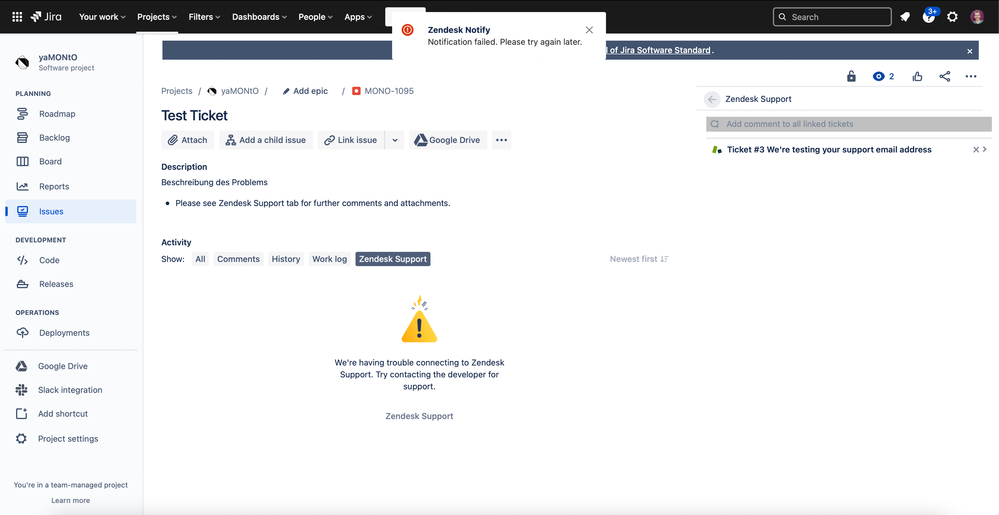Viewport: 999px width, 515px height.
Task: Open Ticket #3 We're testing your support email
Action: click(x=829, y=150)
